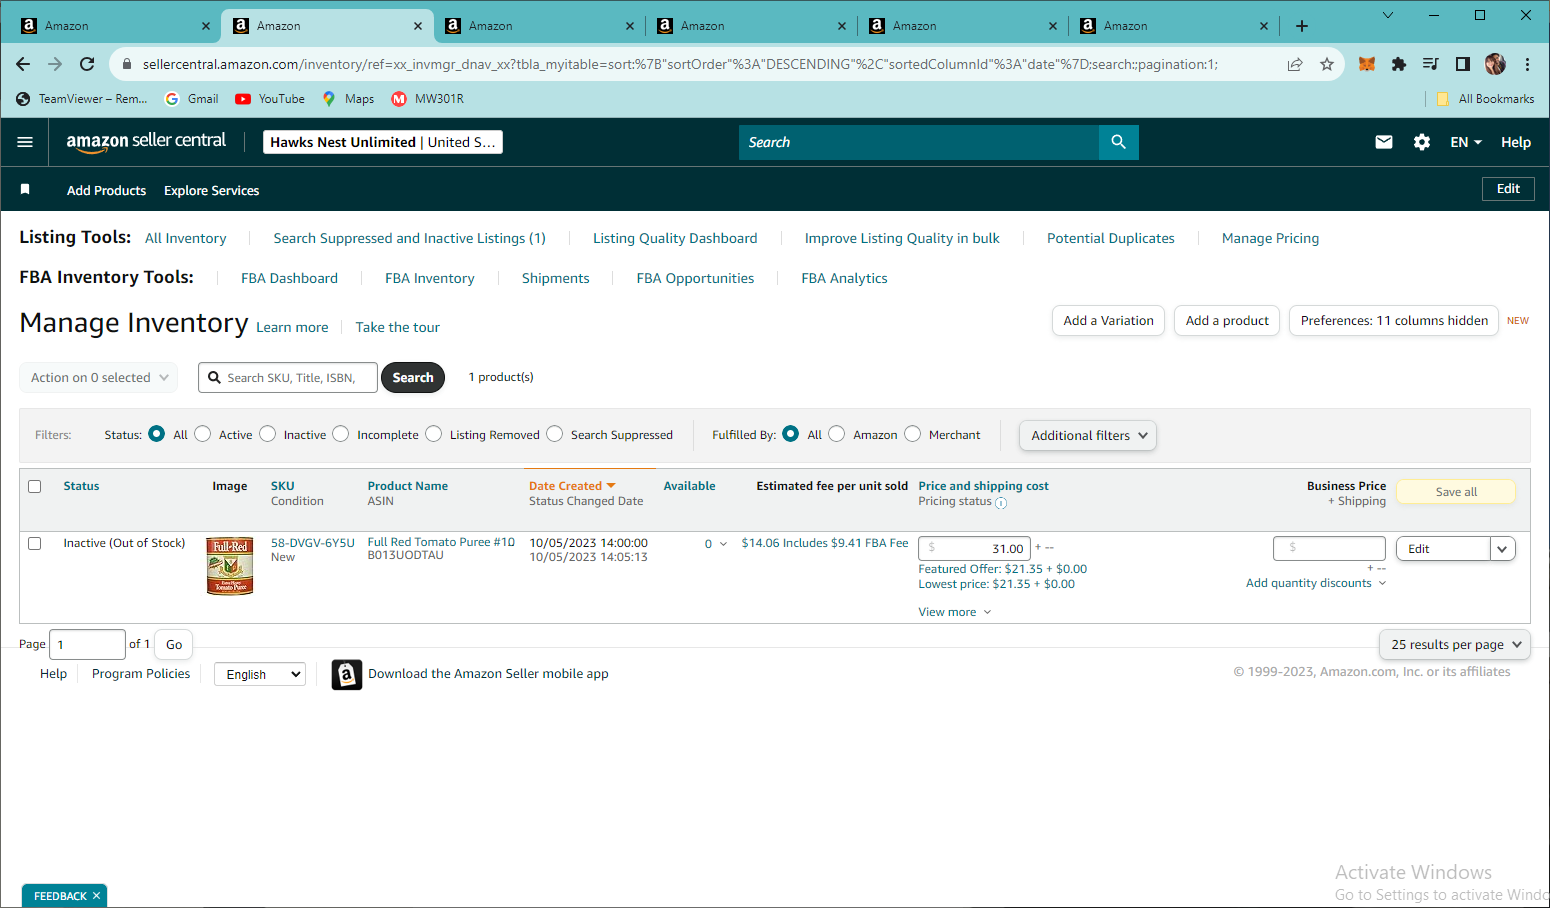Reload the page with the refresh icon
Viewport: 1550px width, 908px height.
tap(87, 64)
